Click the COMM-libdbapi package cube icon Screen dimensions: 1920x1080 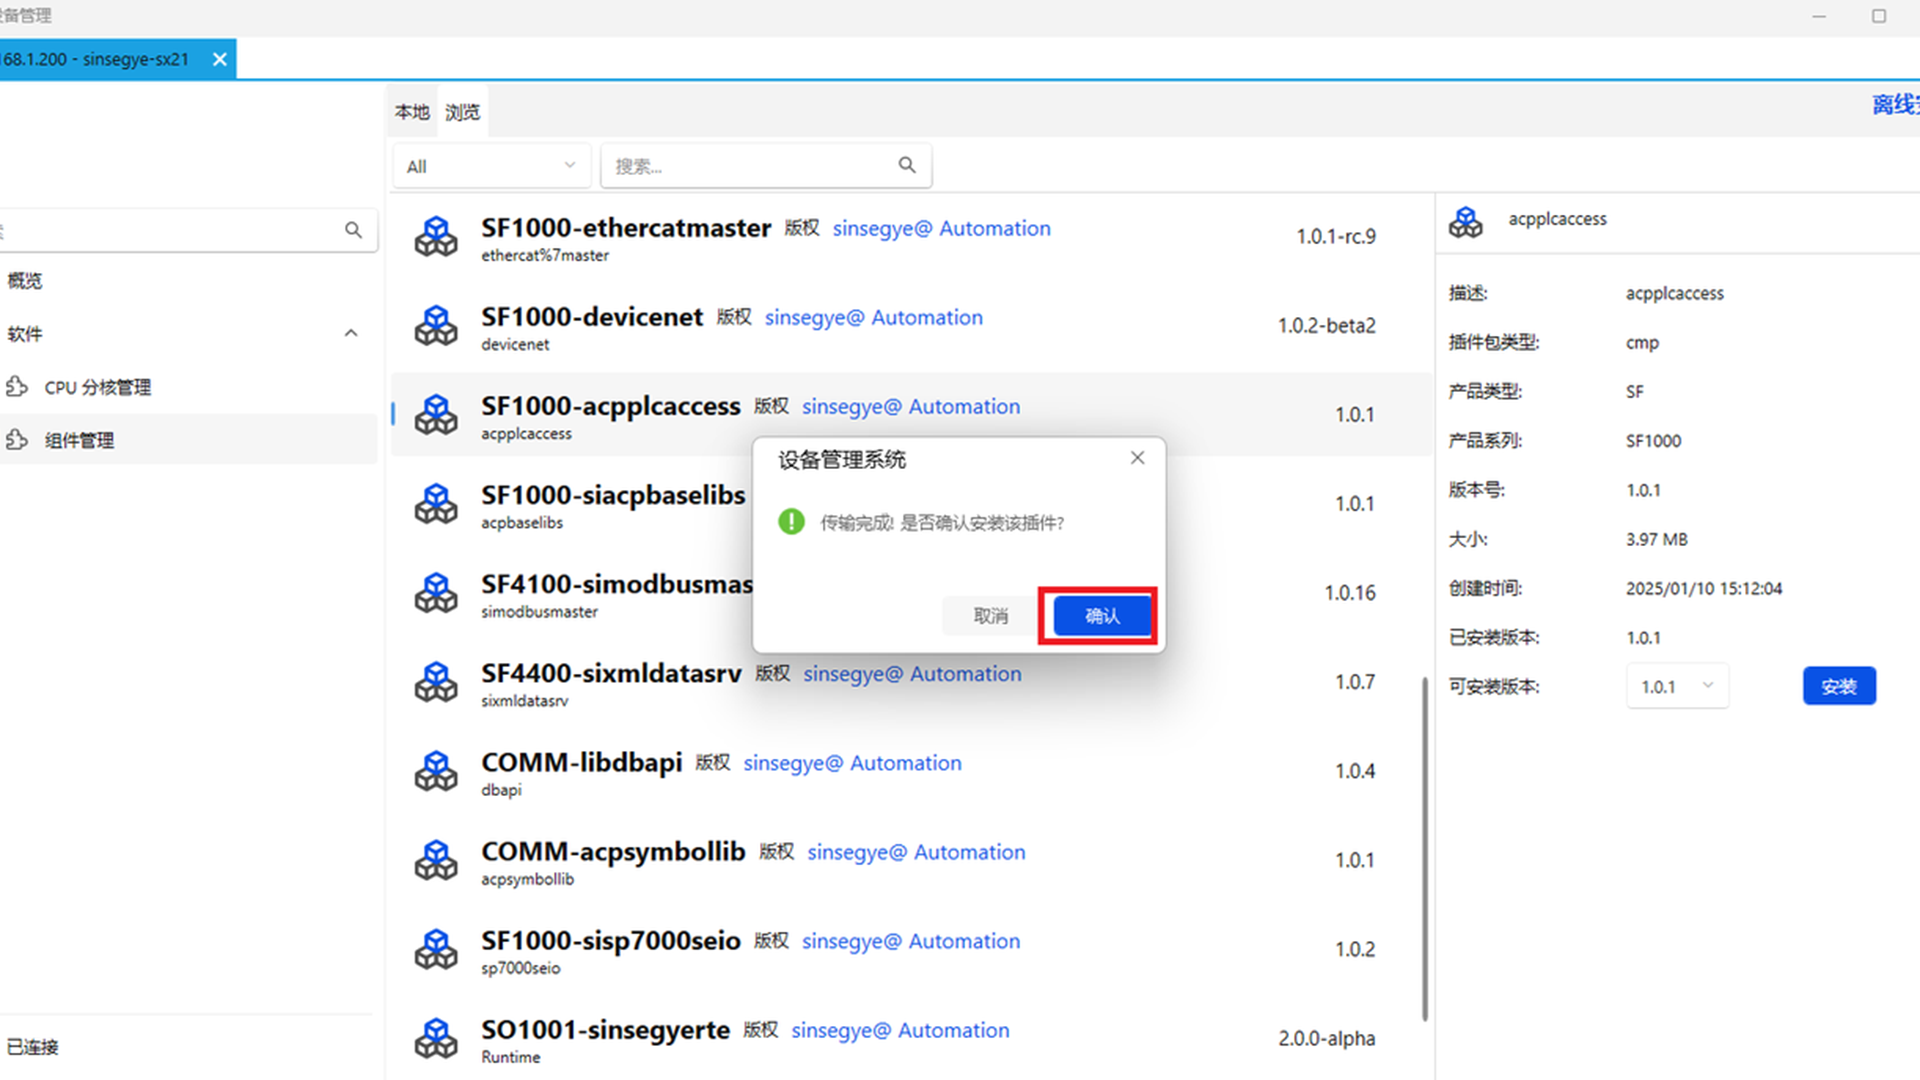coord(436,771)
